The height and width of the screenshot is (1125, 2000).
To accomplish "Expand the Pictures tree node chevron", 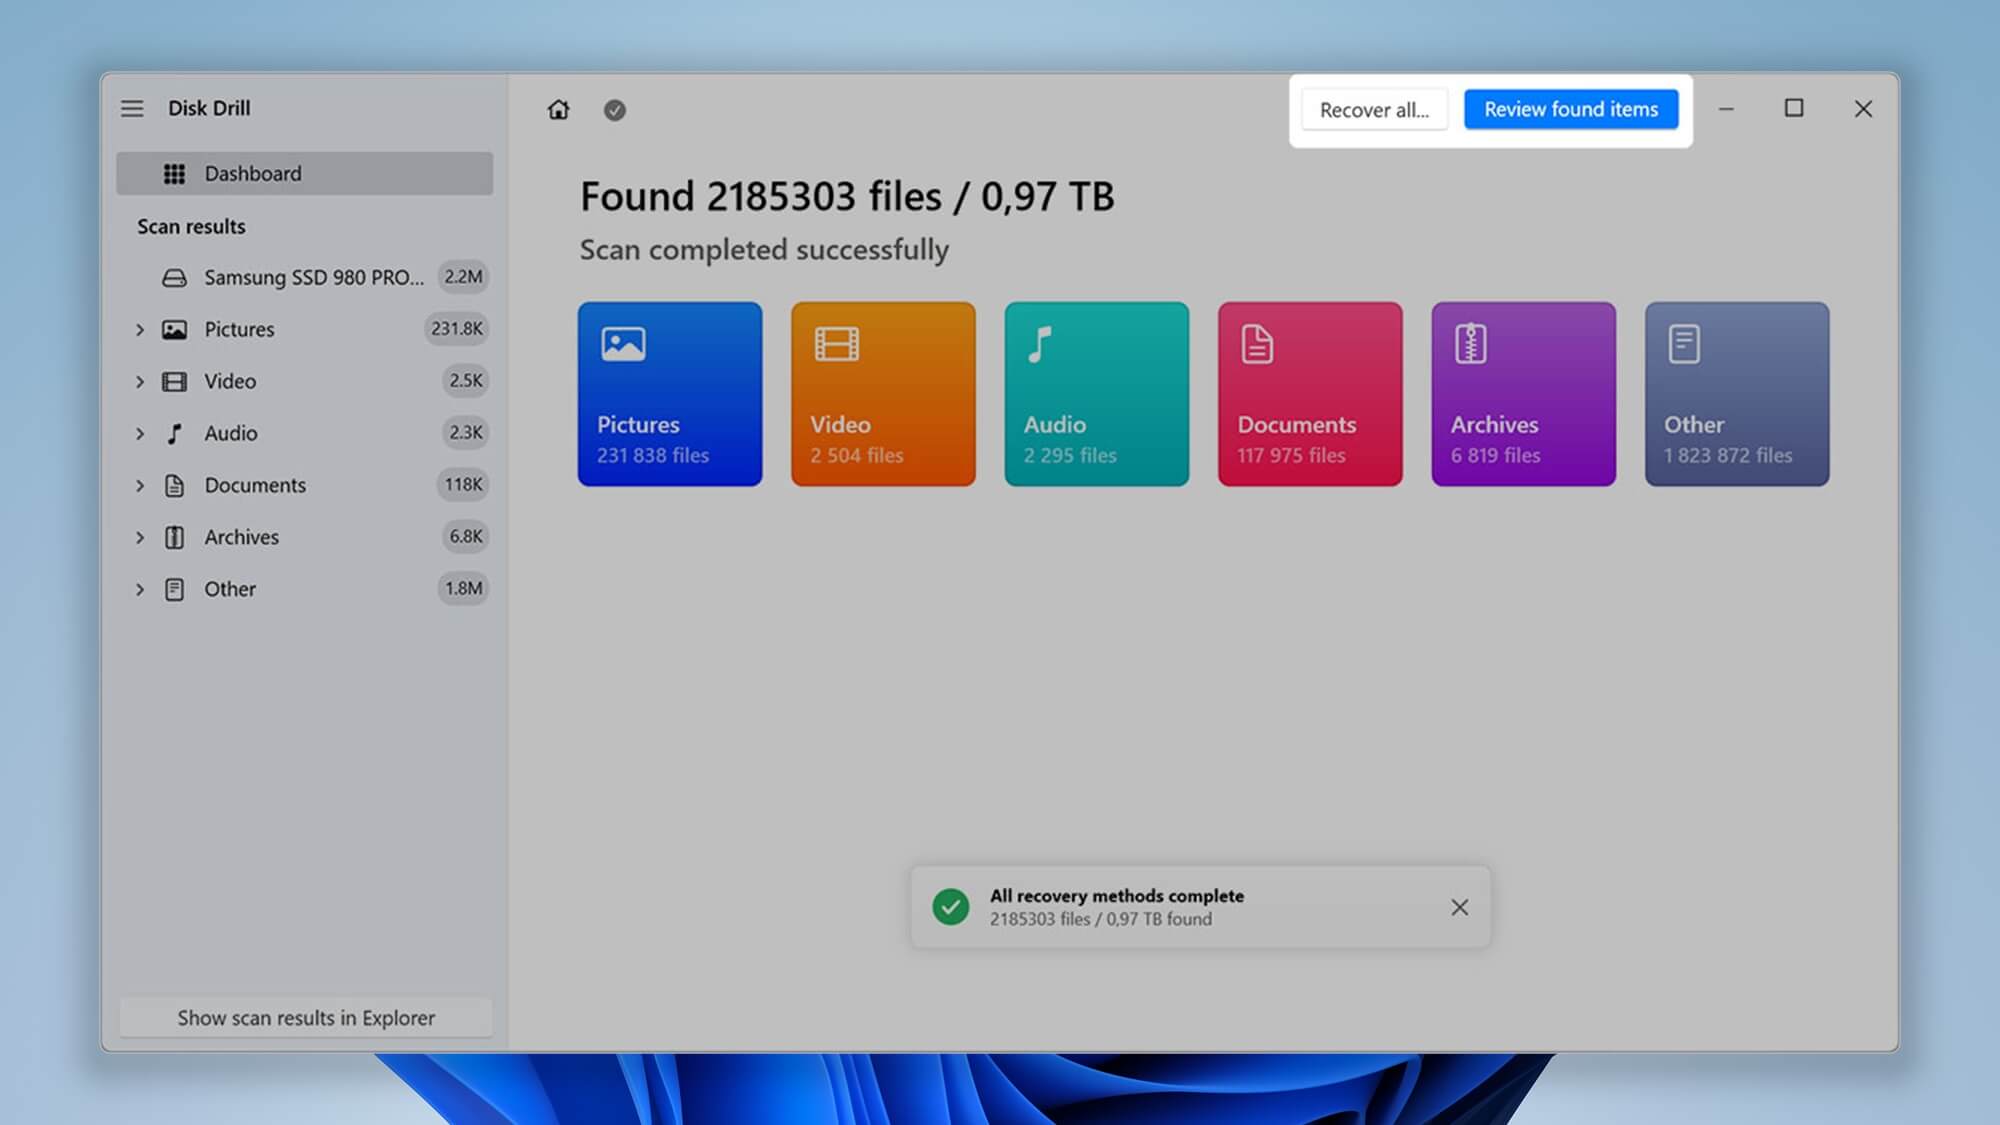I will click(140, 329).
